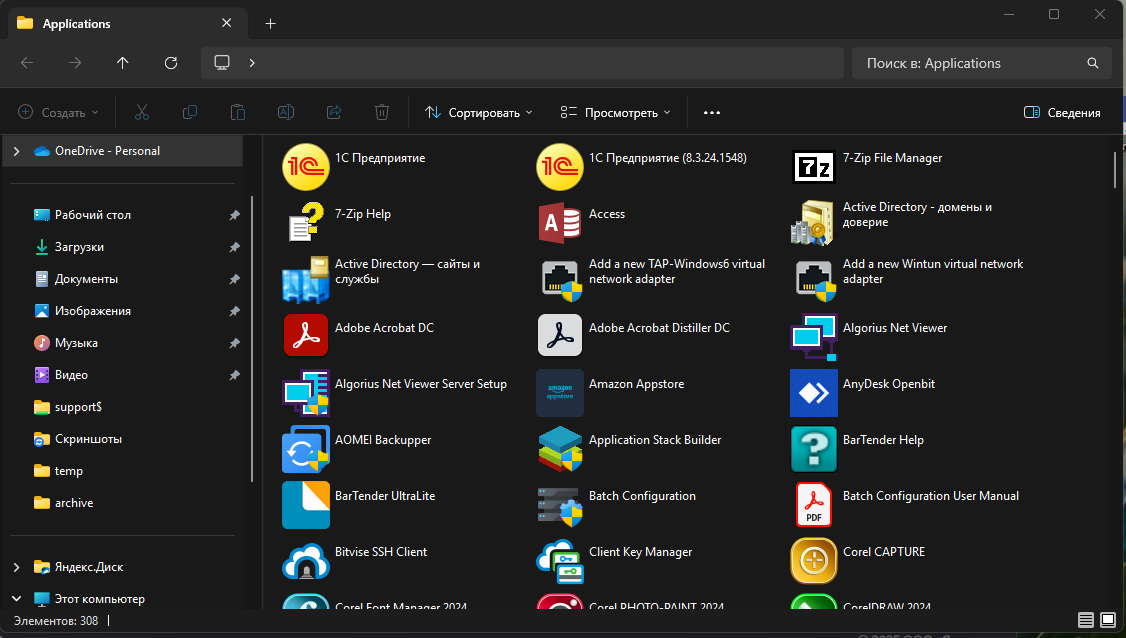Open BarTender Help icon
Viewport: 1126px width, 638px height.
click(814, 448)
